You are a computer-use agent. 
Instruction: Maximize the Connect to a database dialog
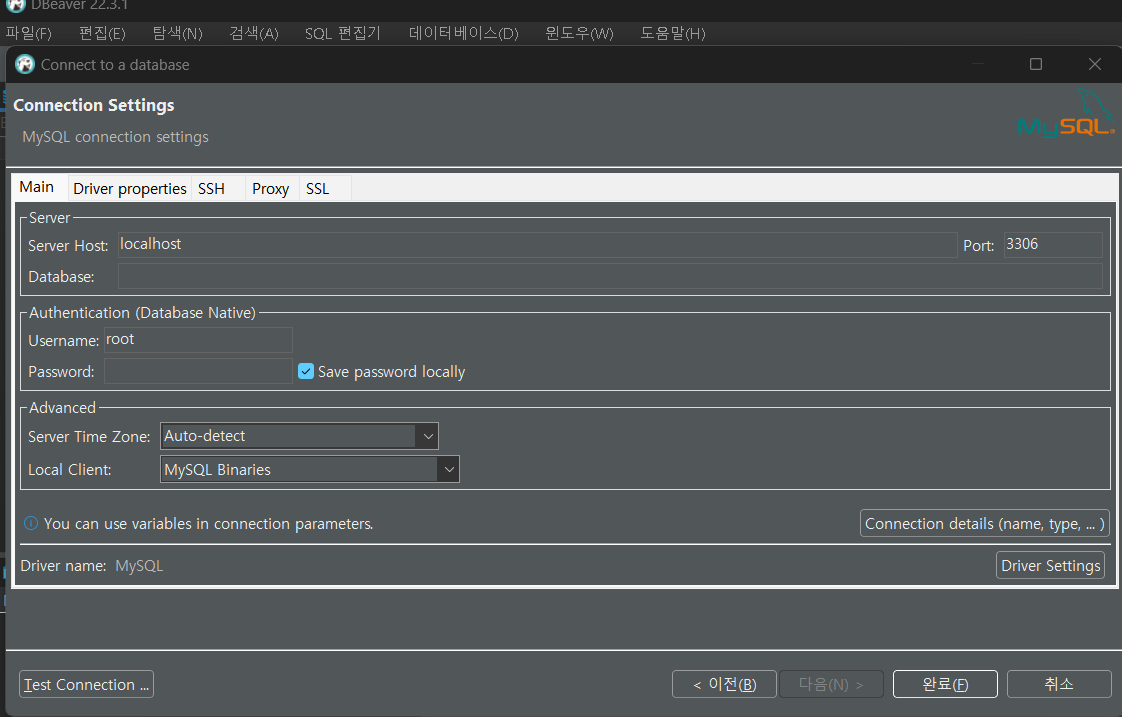coord(1035,64)
